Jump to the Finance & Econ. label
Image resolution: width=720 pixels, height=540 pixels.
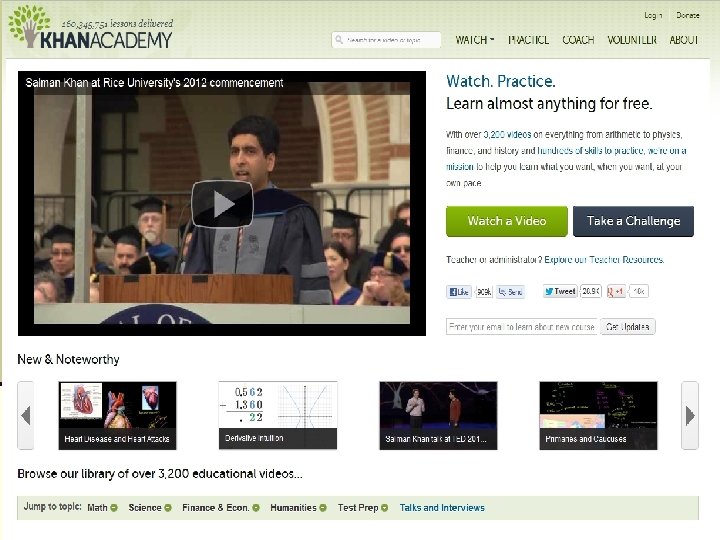pos(216,508)
